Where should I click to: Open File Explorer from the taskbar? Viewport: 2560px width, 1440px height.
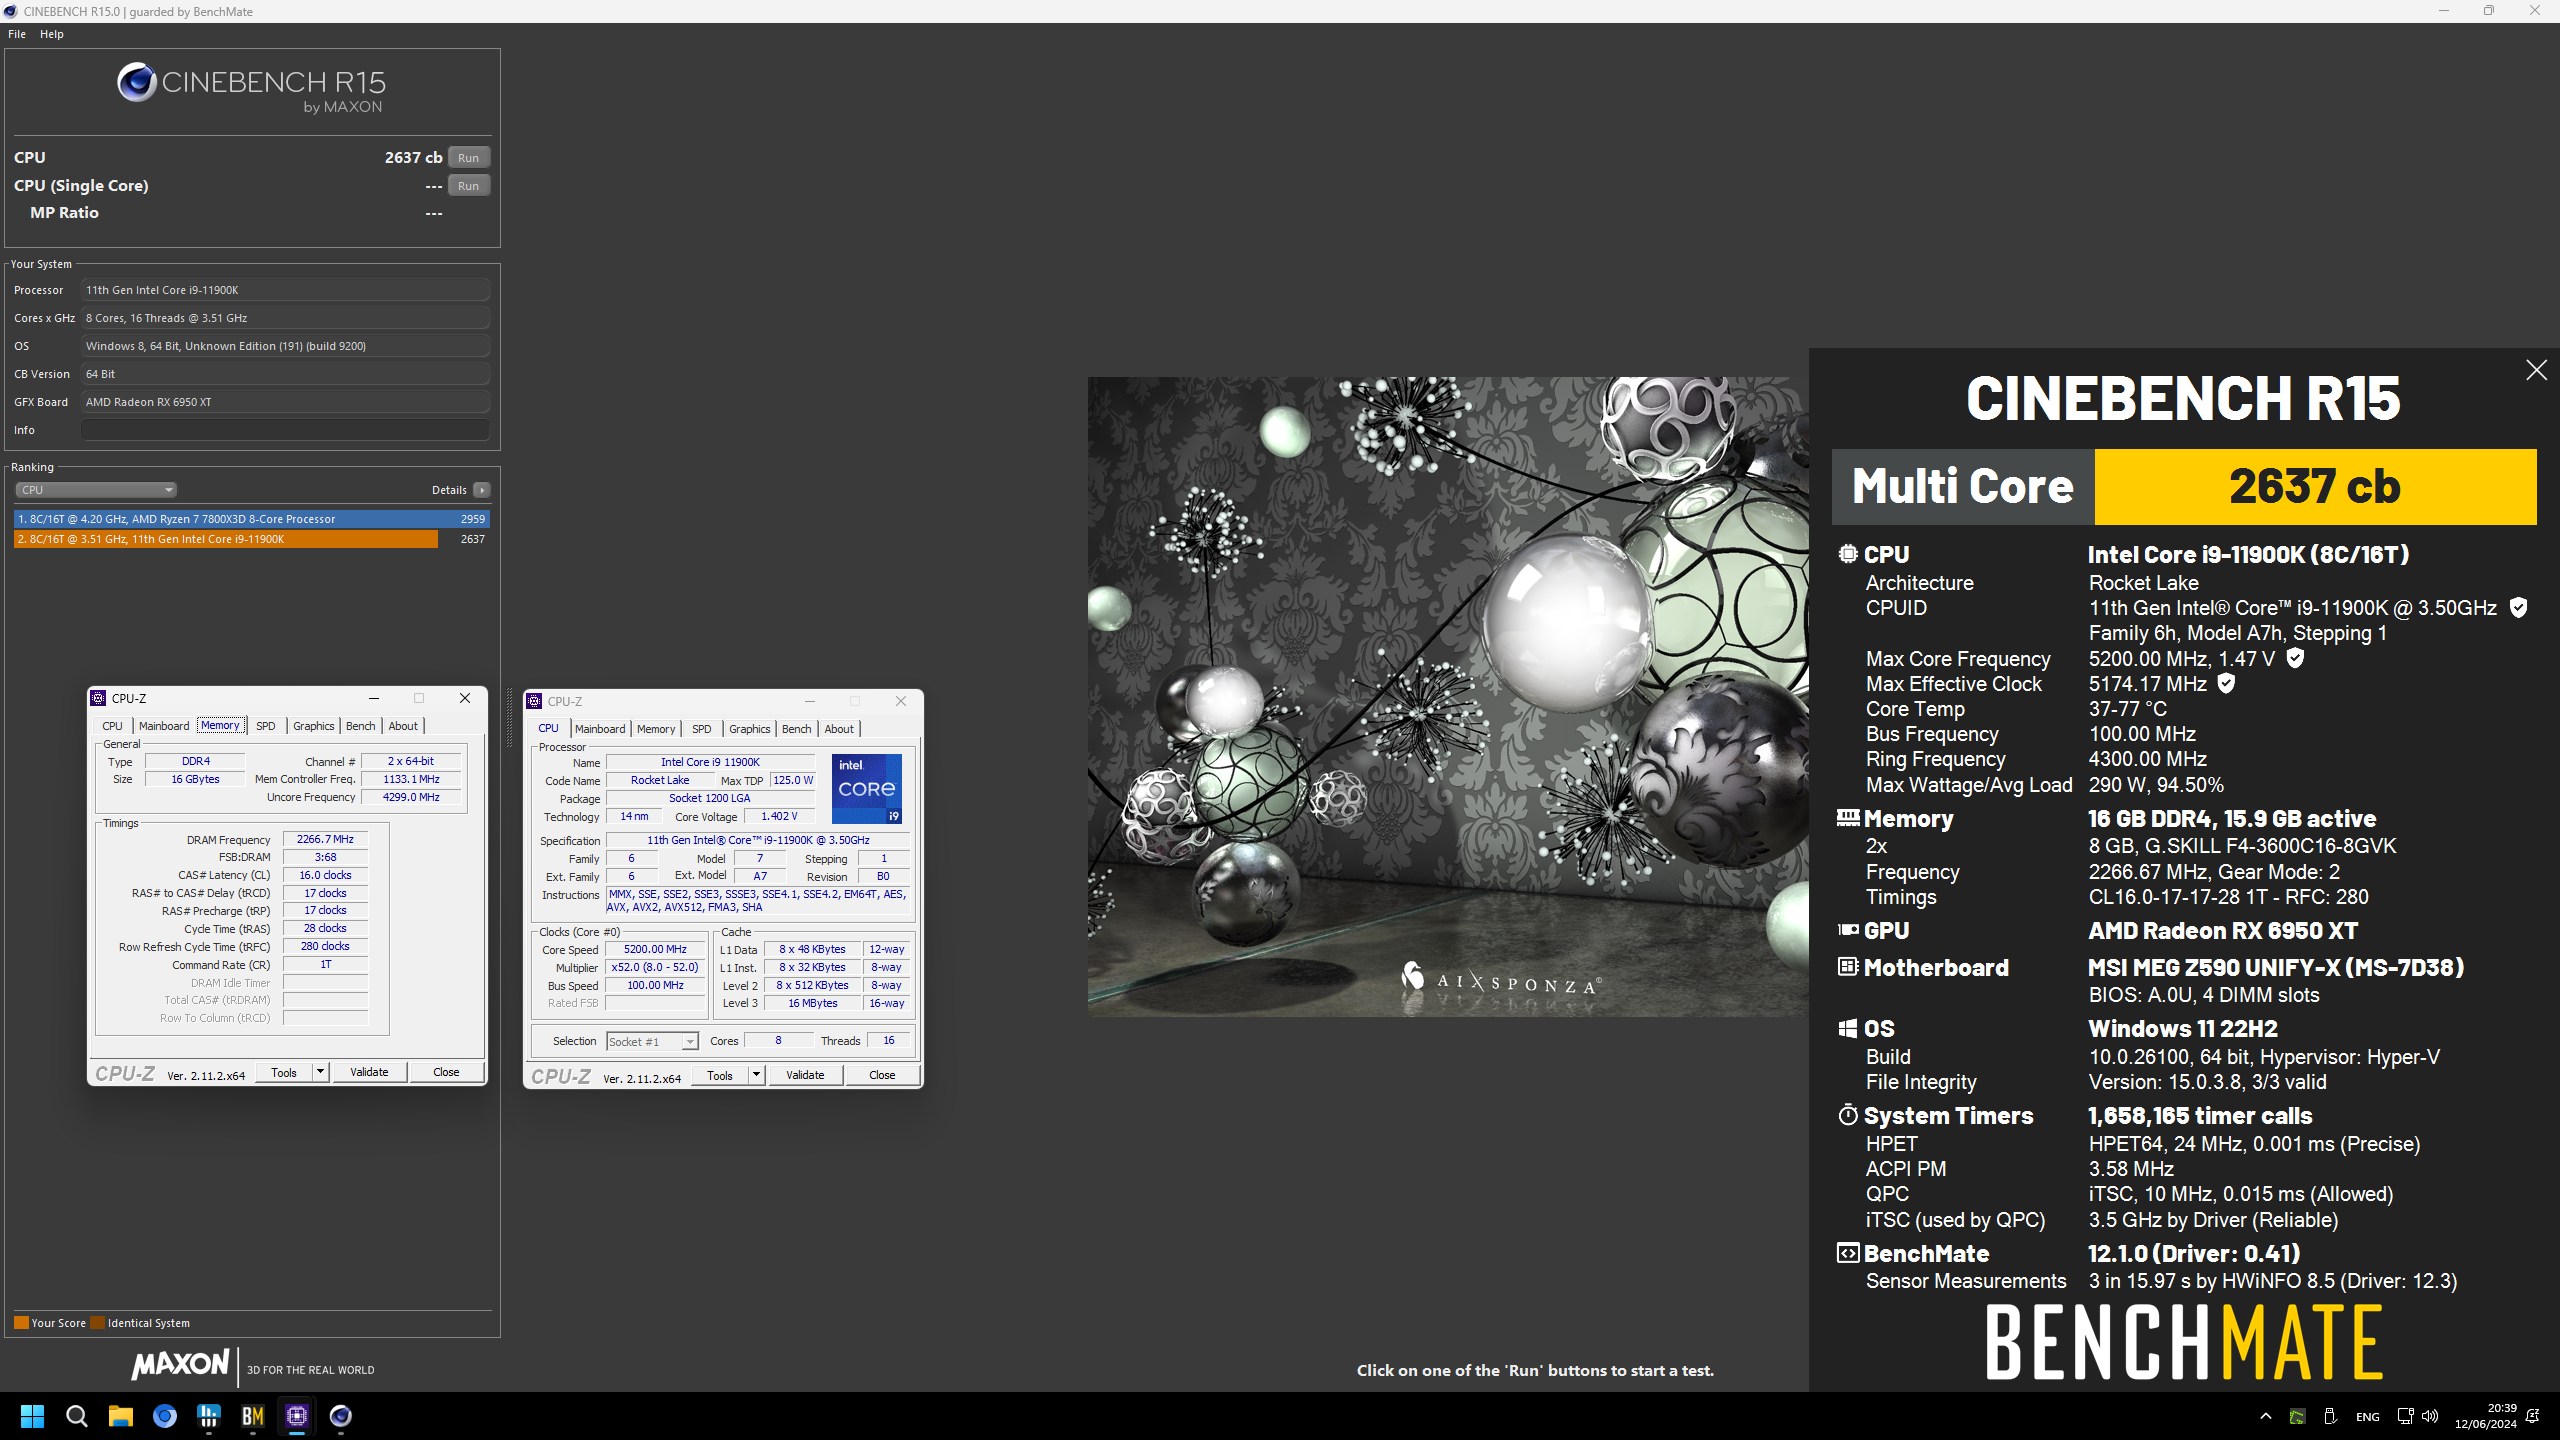tap(121, 1416)
